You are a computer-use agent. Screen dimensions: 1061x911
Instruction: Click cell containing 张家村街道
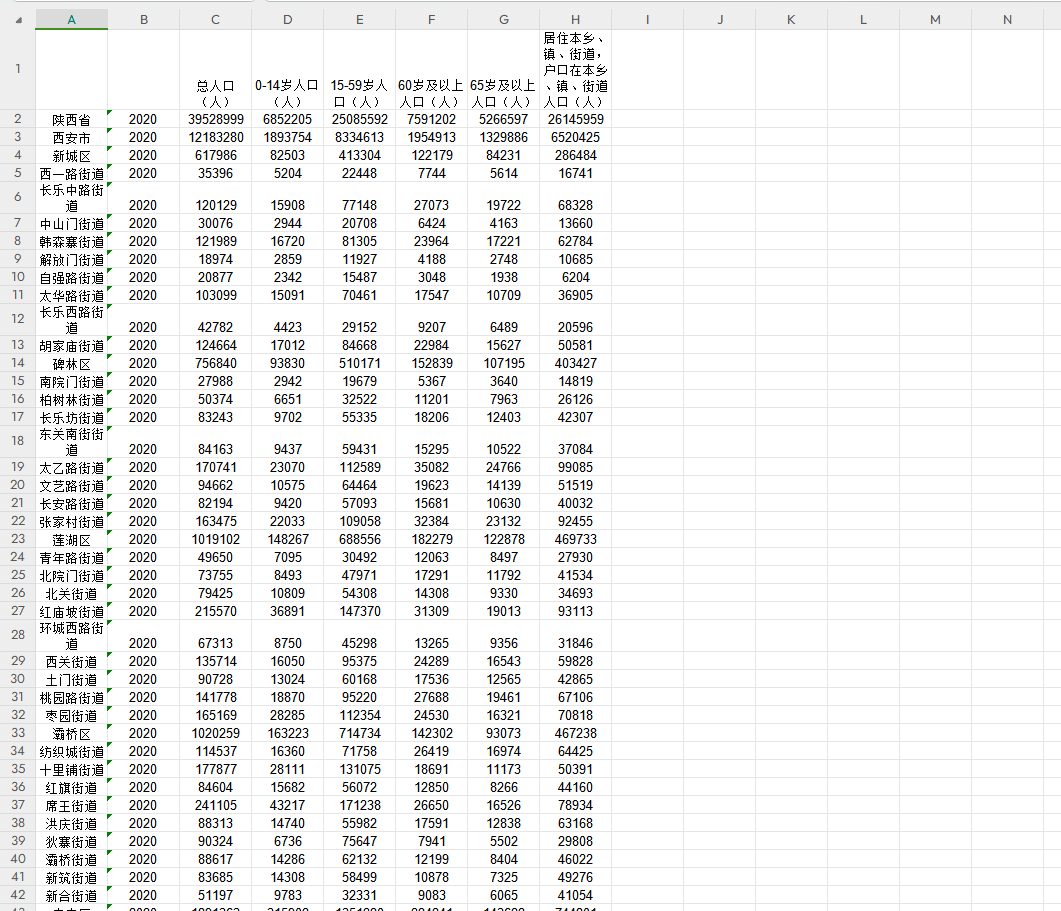[x=72, y=522]
